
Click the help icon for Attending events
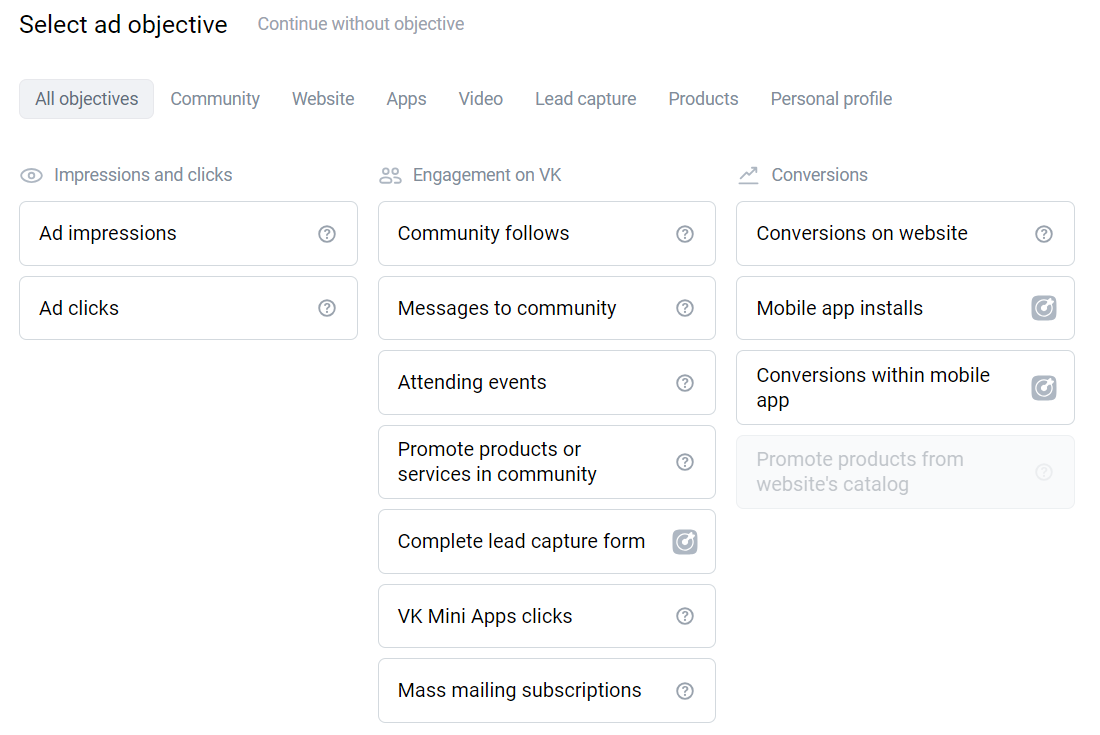(685, 383)
